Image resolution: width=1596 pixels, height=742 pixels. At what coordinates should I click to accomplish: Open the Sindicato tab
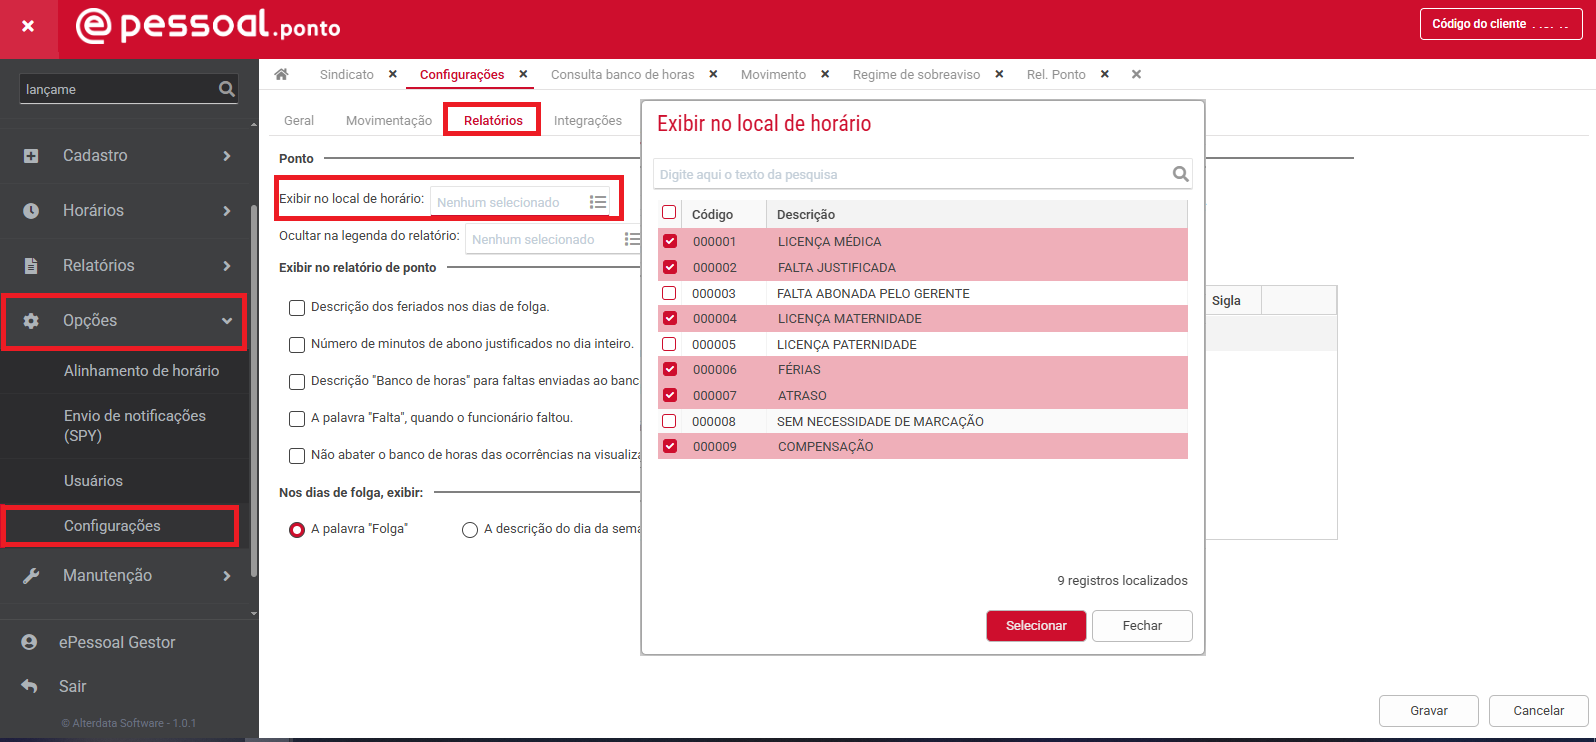(x=347, y=74)
